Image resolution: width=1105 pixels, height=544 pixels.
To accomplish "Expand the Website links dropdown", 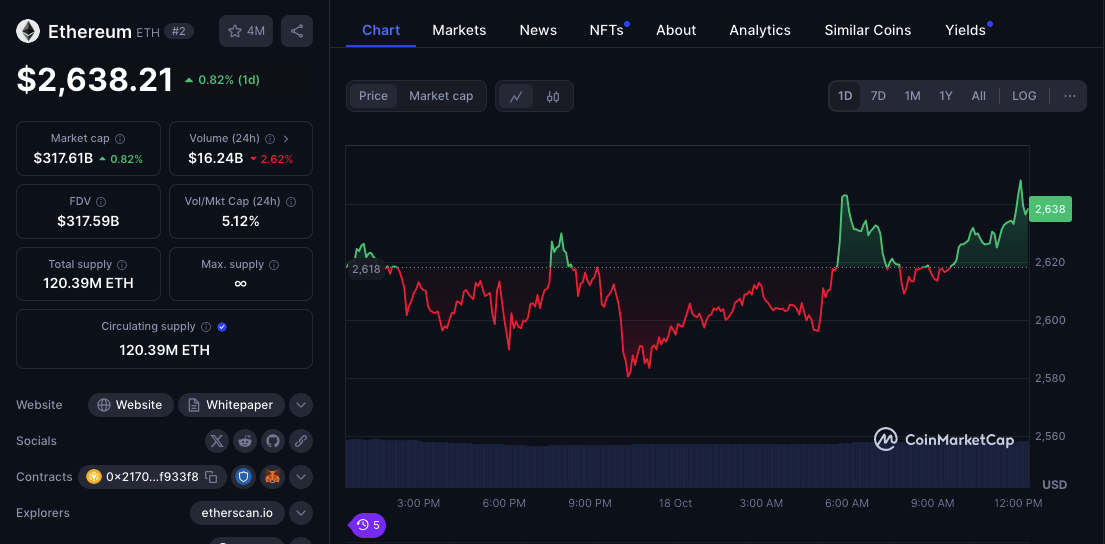I will pyautogui.click(x=301, y=405).
